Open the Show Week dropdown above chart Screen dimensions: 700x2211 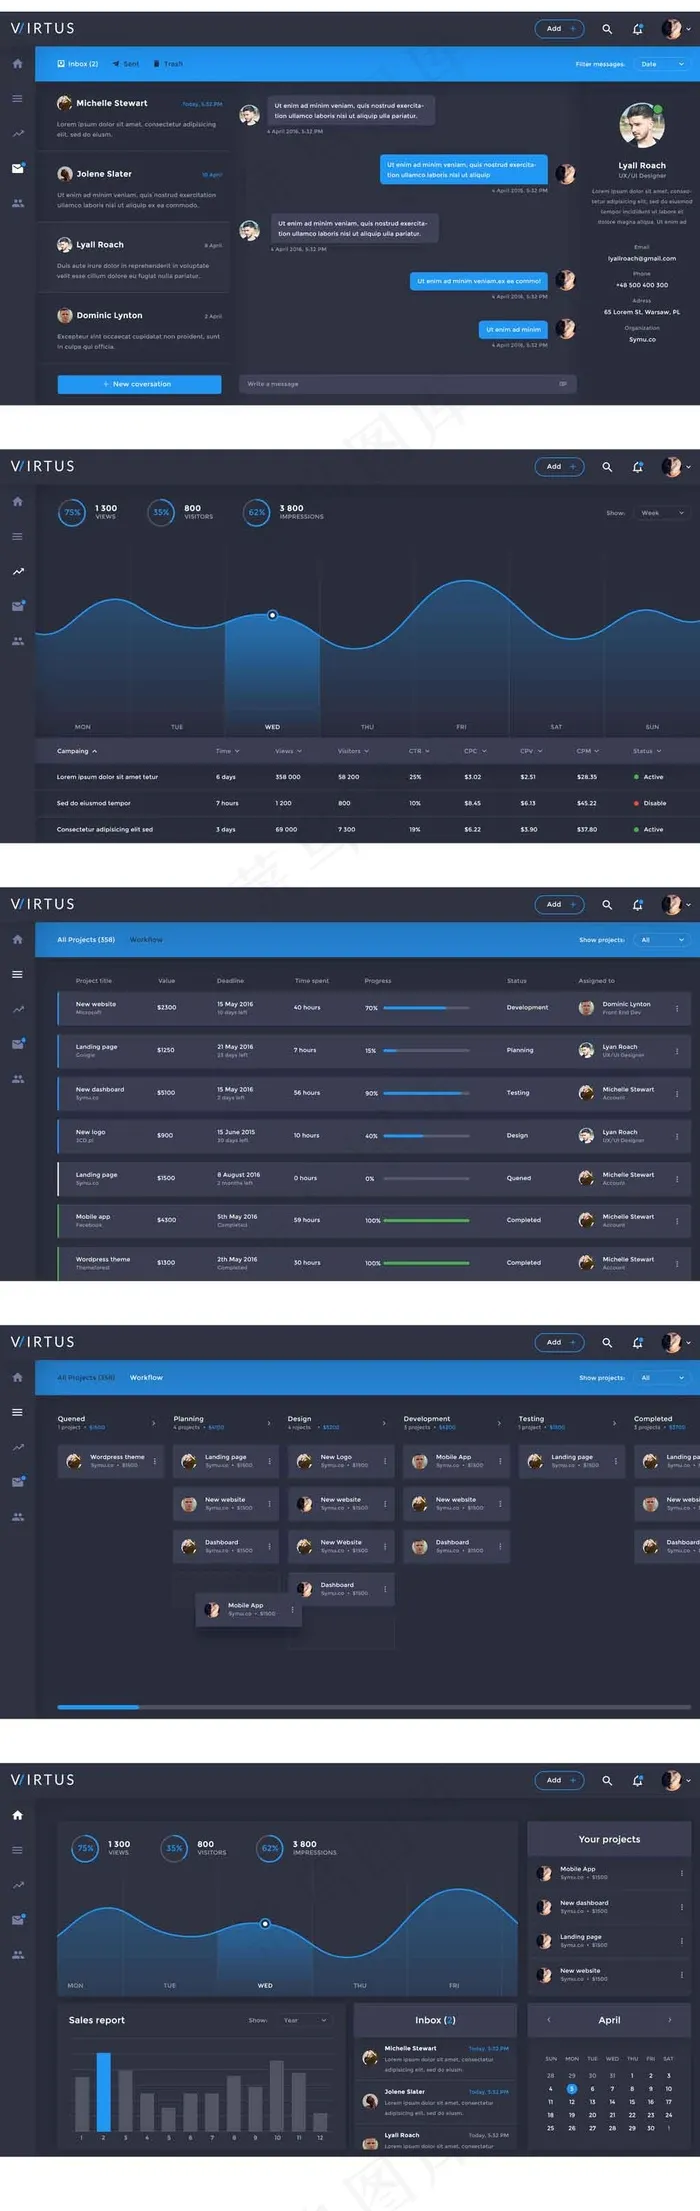(663, 513)
